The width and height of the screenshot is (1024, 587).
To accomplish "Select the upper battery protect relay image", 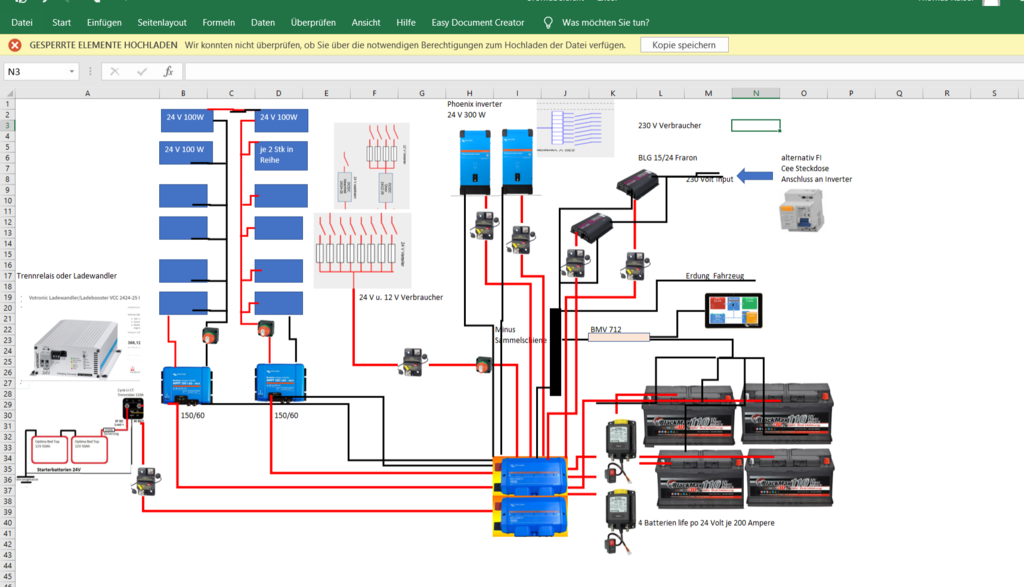I will pyautogui.click(x=620, y=449).
